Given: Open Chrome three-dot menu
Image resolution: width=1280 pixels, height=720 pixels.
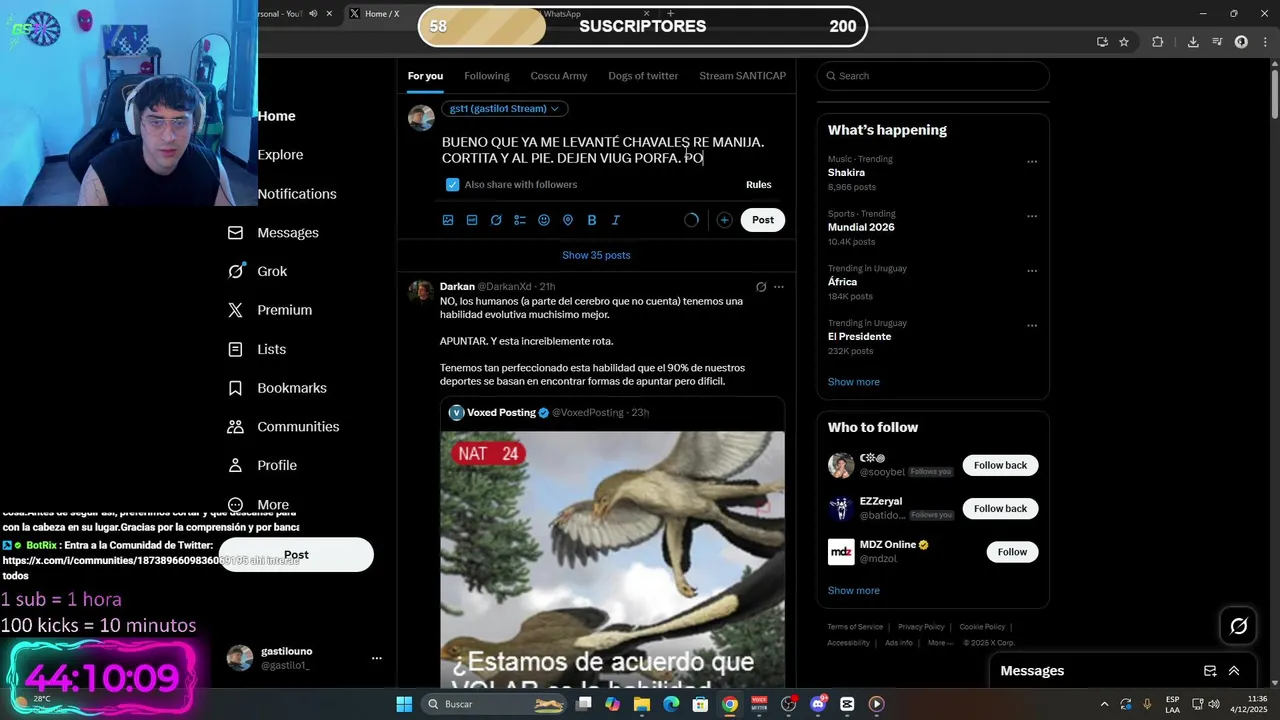Looking at the screenshot, I should pos(1263,42).
